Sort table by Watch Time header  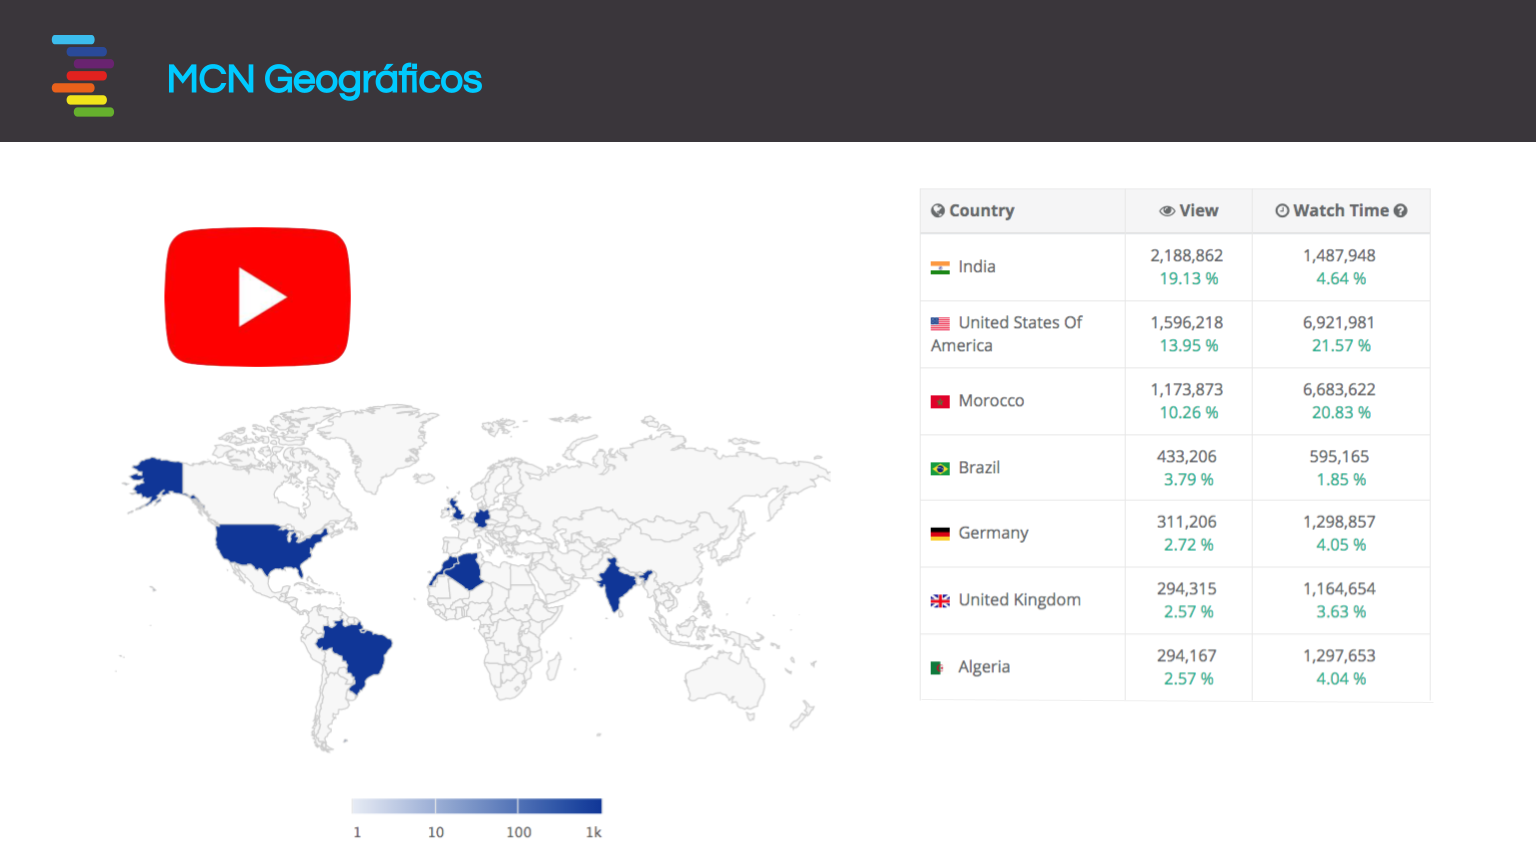[1341, 211]
